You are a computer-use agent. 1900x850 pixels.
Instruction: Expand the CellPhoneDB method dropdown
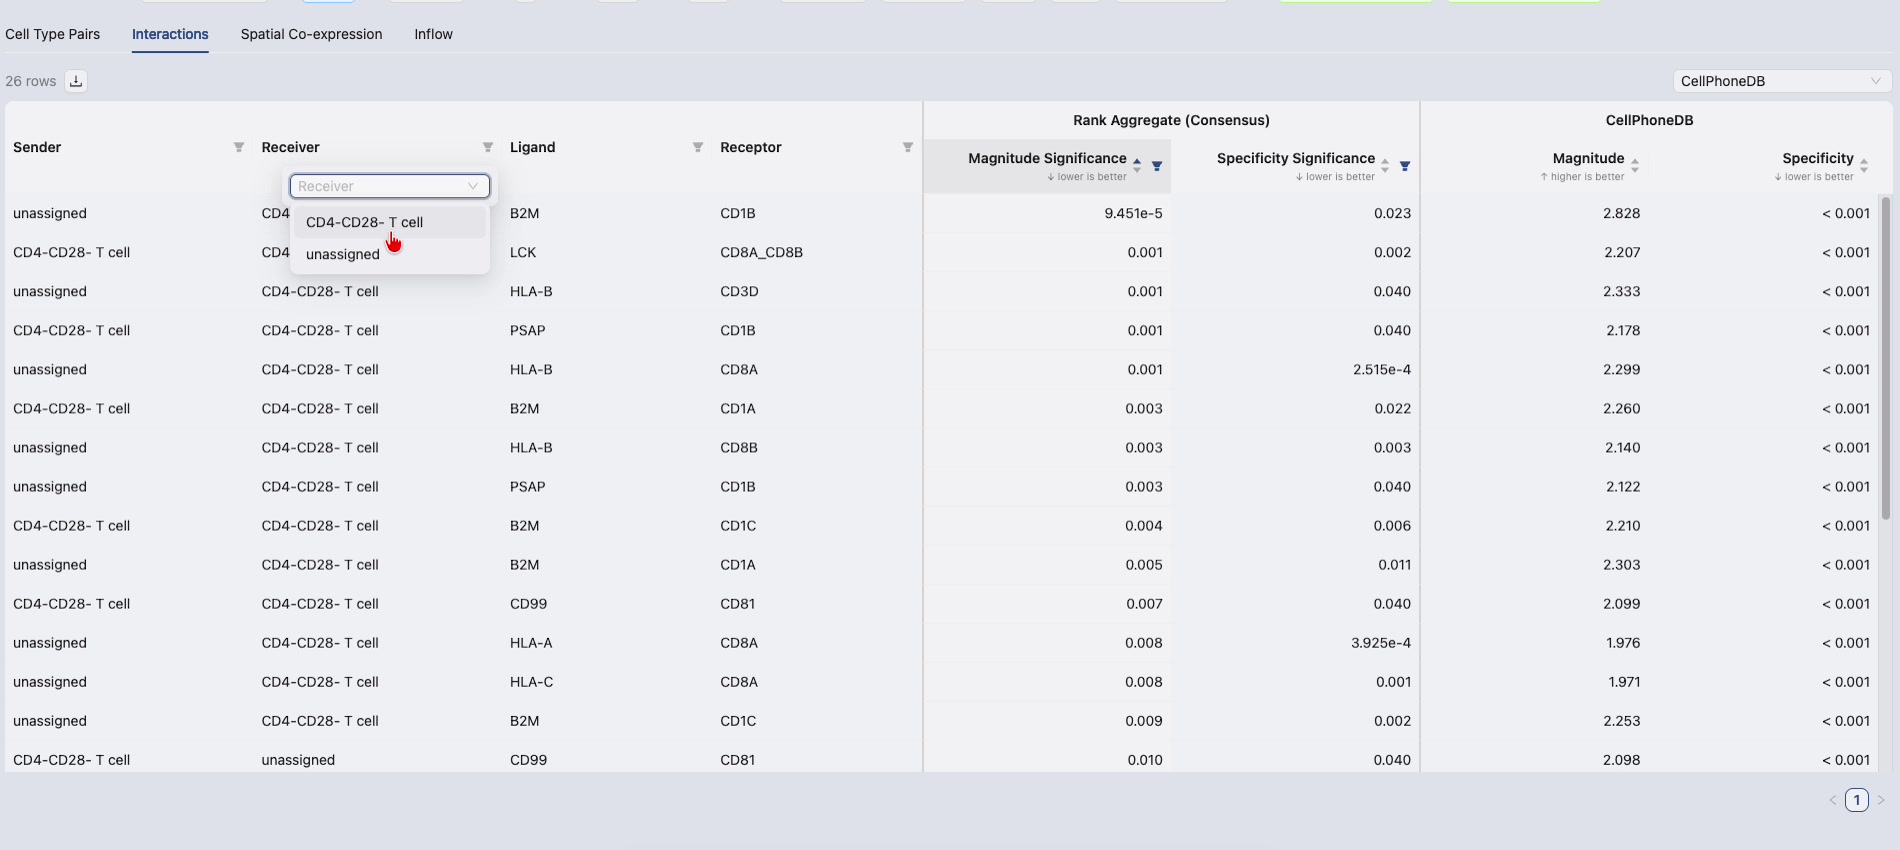[1782, 81]
